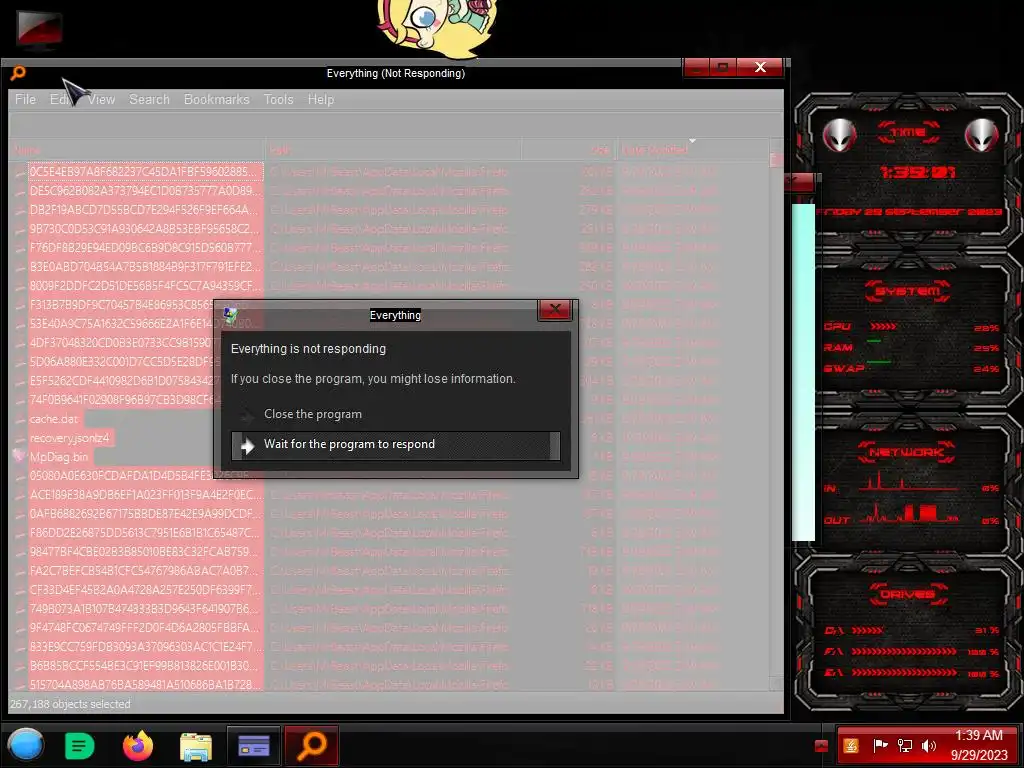Click the network tray icon

click(905, 746)
